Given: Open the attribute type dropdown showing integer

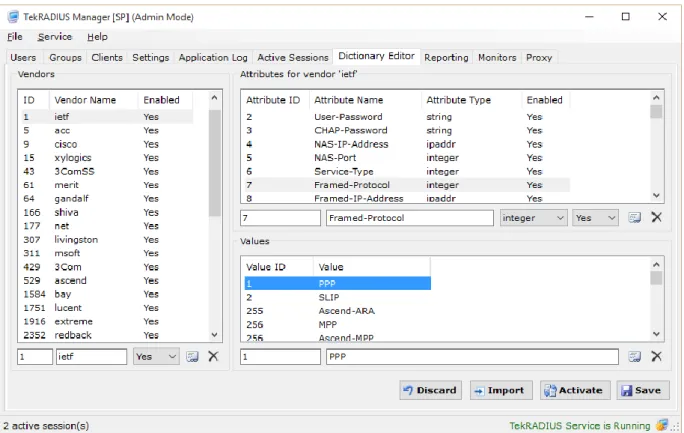Looking at the screenshot, I should point(533,218).
